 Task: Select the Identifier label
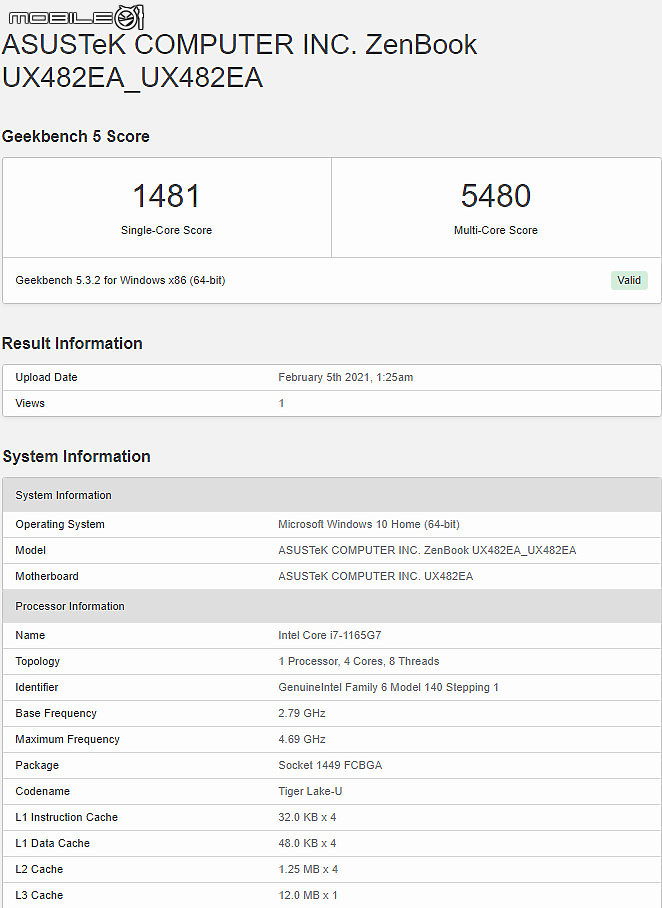pyautogui.click(x=37, y=687)
